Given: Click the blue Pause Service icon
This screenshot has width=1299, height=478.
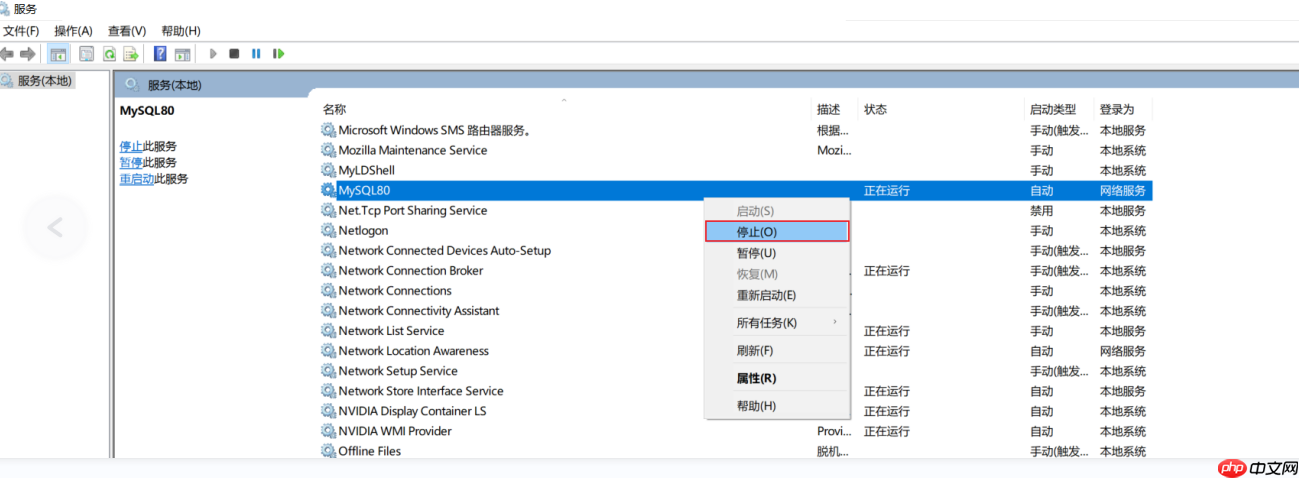Looking at the screenshot, I should pos(256,54).
